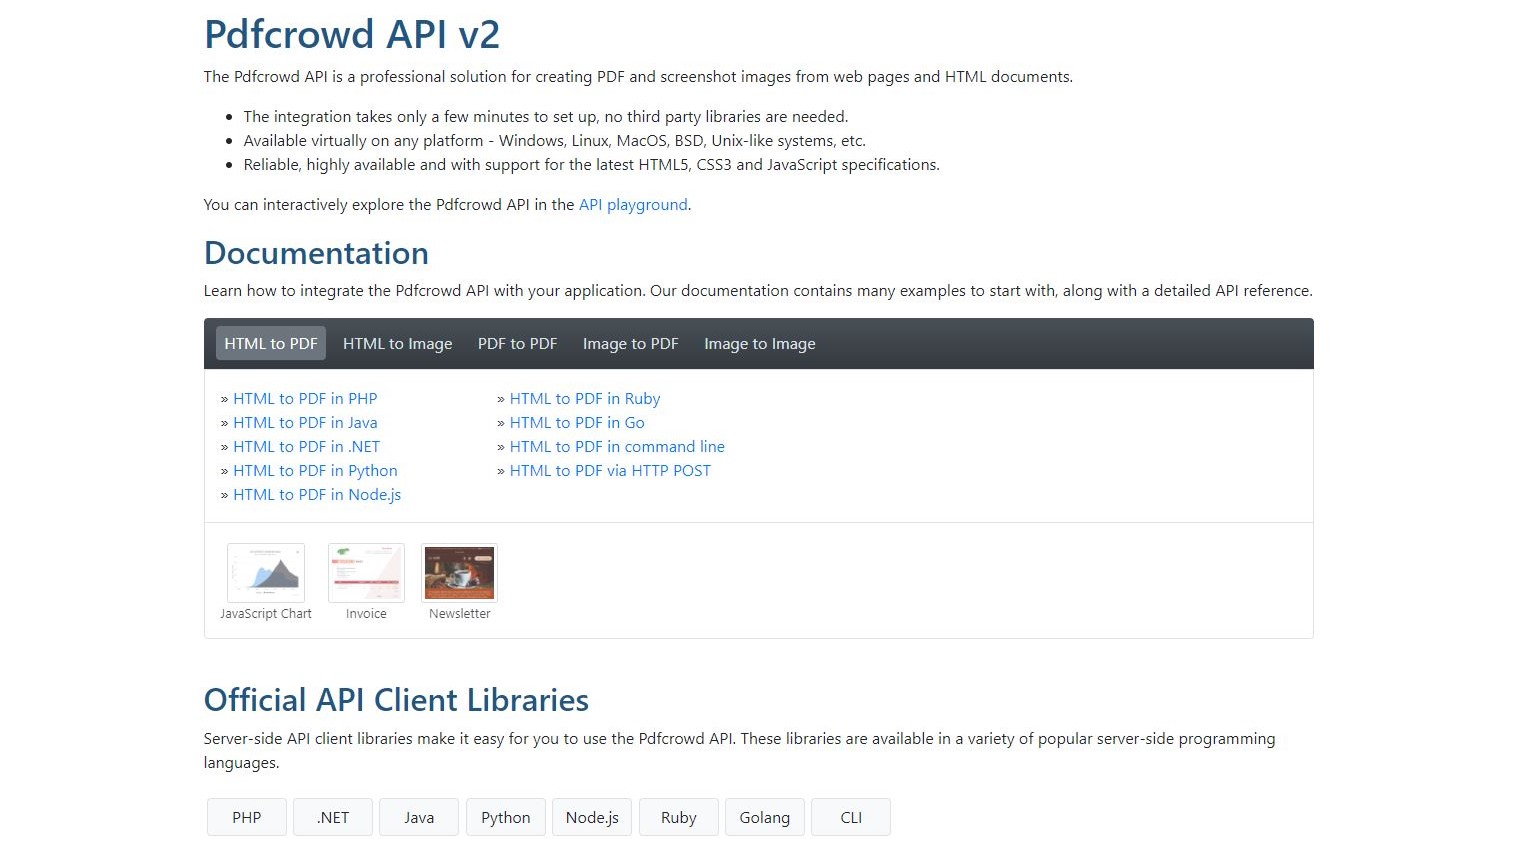Open HTML to PDF in Go link
This screenshot has width=1534, height=863.
pos(577,422)
